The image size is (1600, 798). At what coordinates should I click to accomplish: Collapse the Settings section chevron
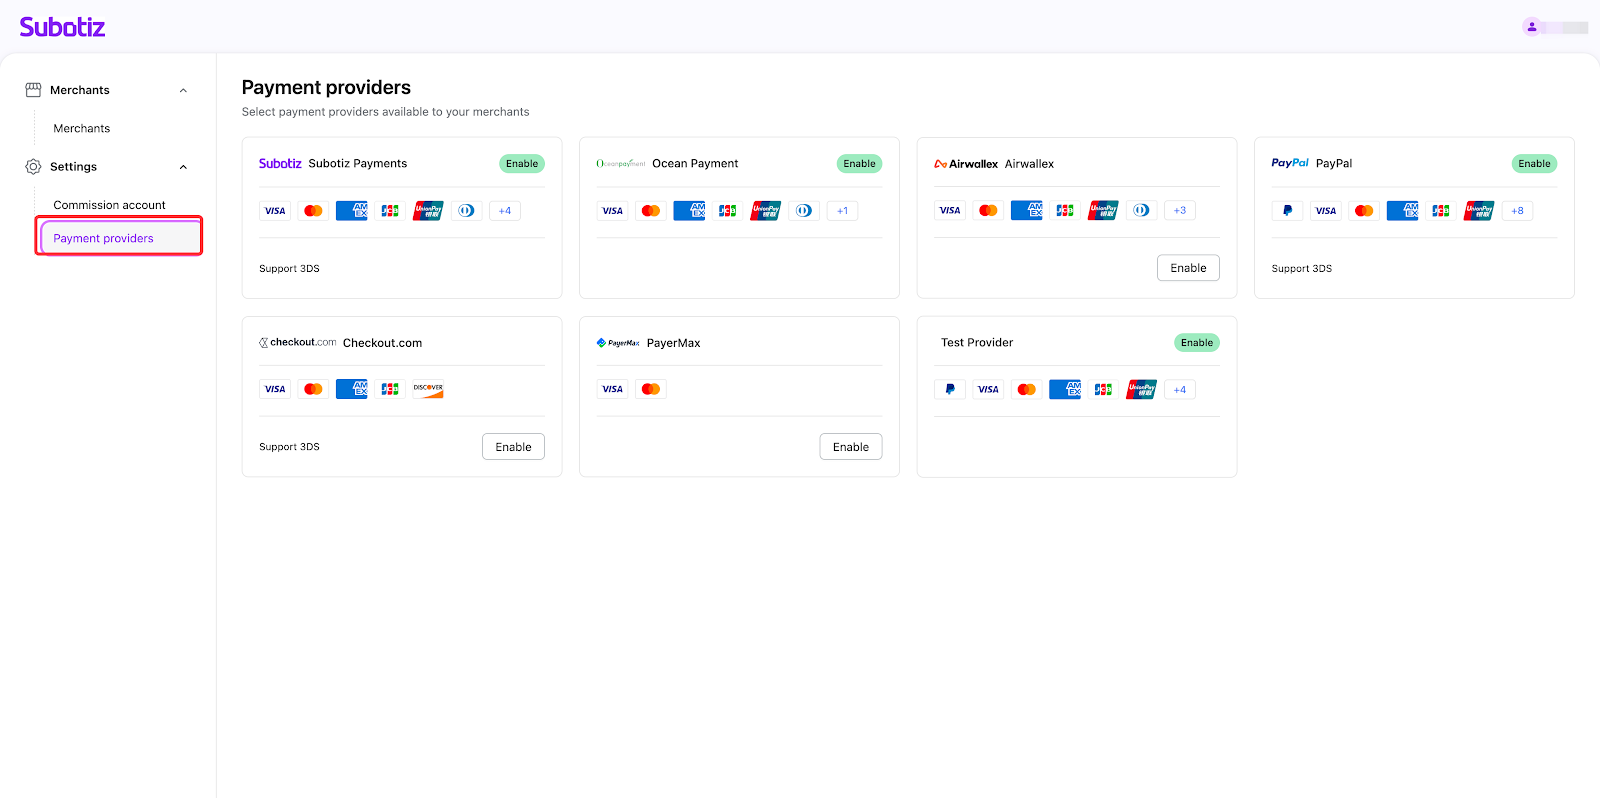point(183,167)
